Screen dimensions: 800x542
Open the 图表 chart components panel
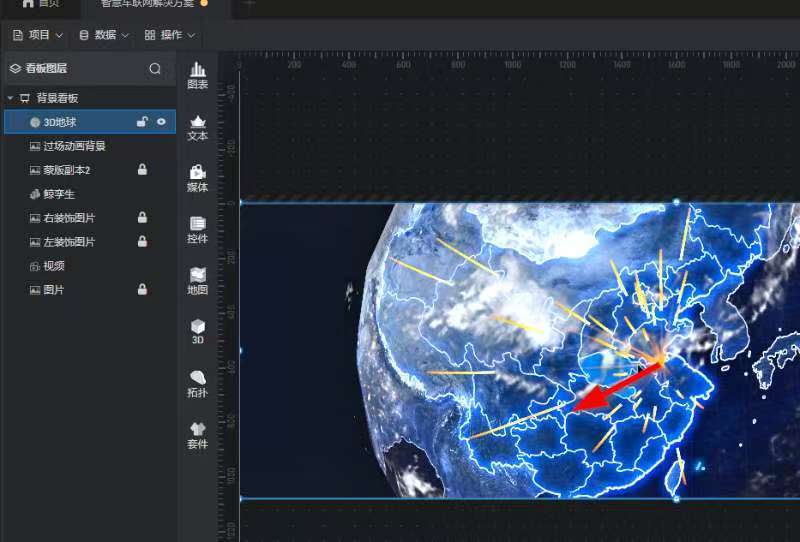[x=197, y=76]
